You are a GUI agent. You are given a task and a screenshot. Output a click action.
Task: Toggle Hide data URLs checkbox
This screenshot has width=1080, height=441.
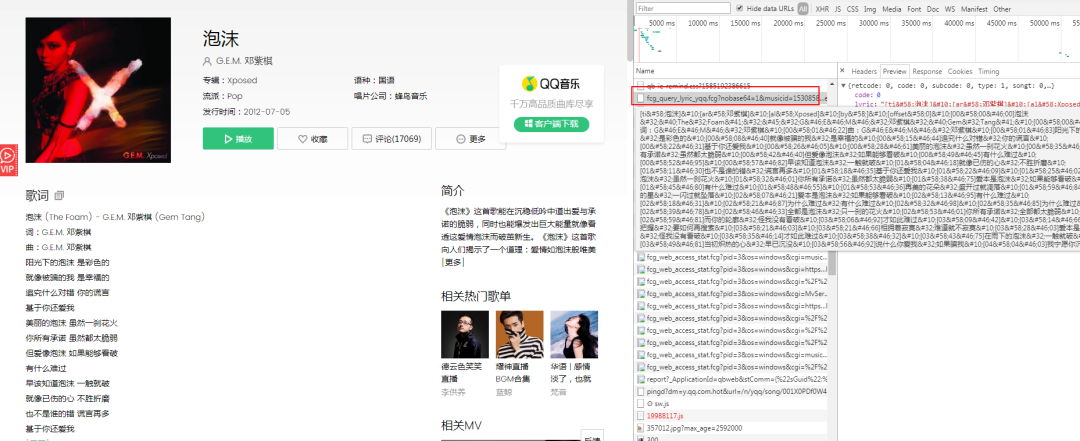click(740, 8)
